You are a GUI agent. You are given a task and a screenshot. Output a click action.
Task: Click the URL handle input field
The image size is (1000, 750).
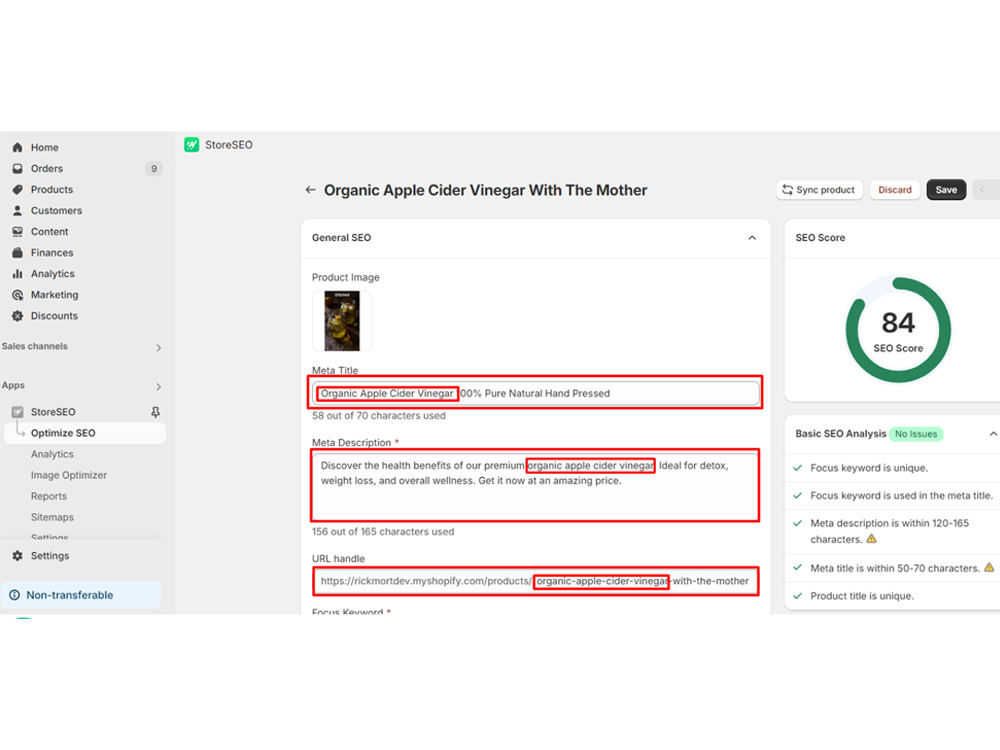click(536, 581)
